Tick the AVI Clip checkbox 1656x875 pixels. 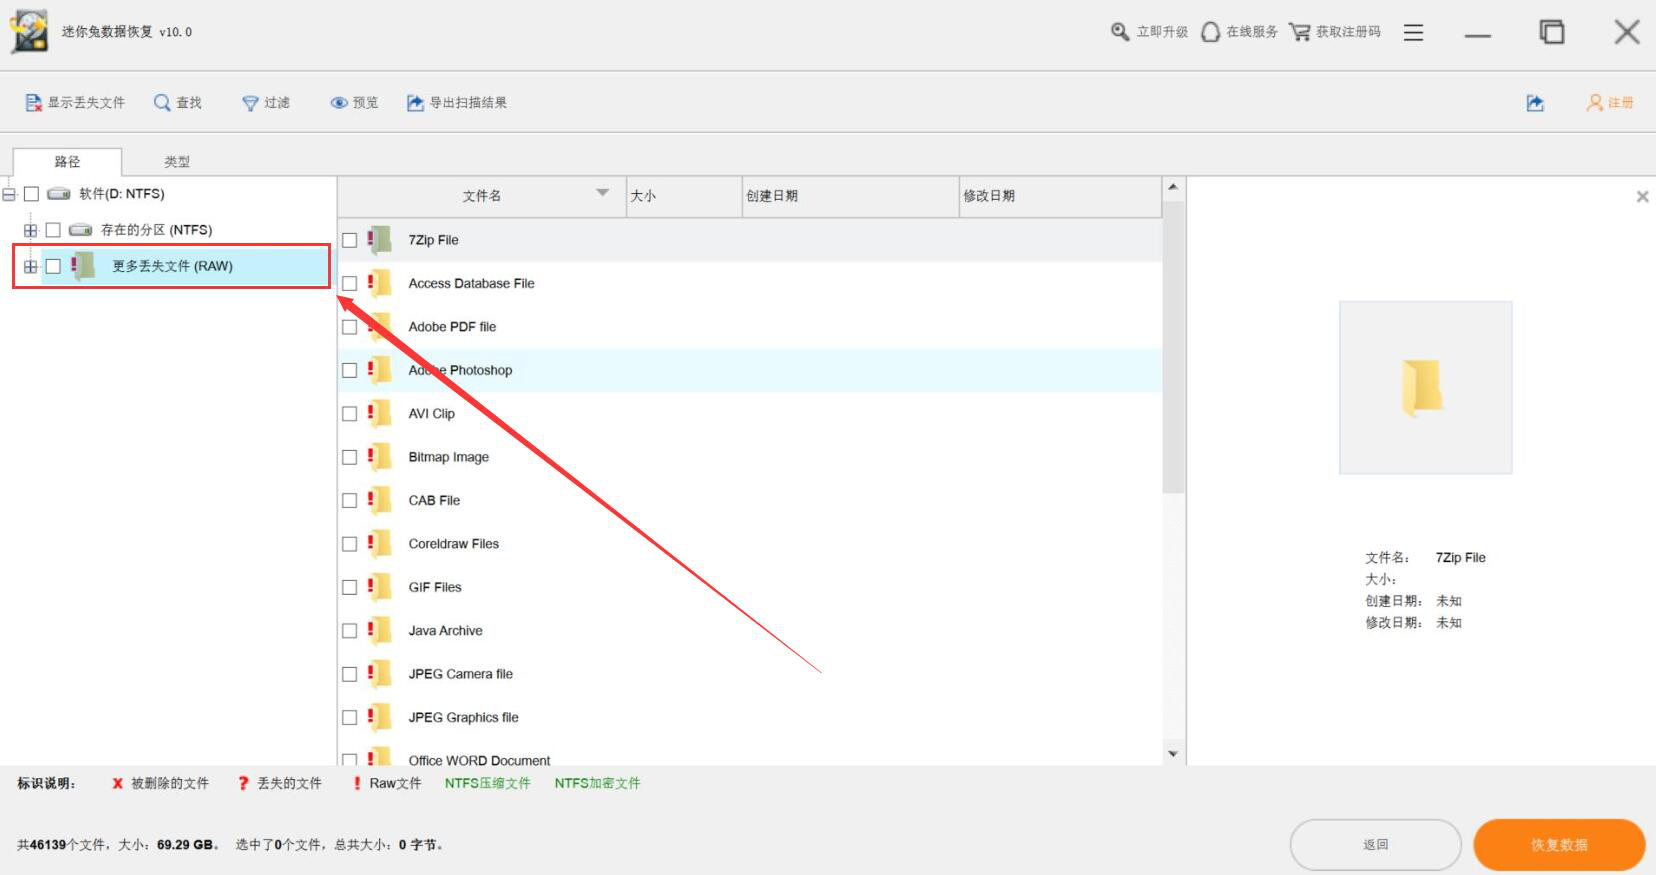pyautogui.click(x=349, y=413)
